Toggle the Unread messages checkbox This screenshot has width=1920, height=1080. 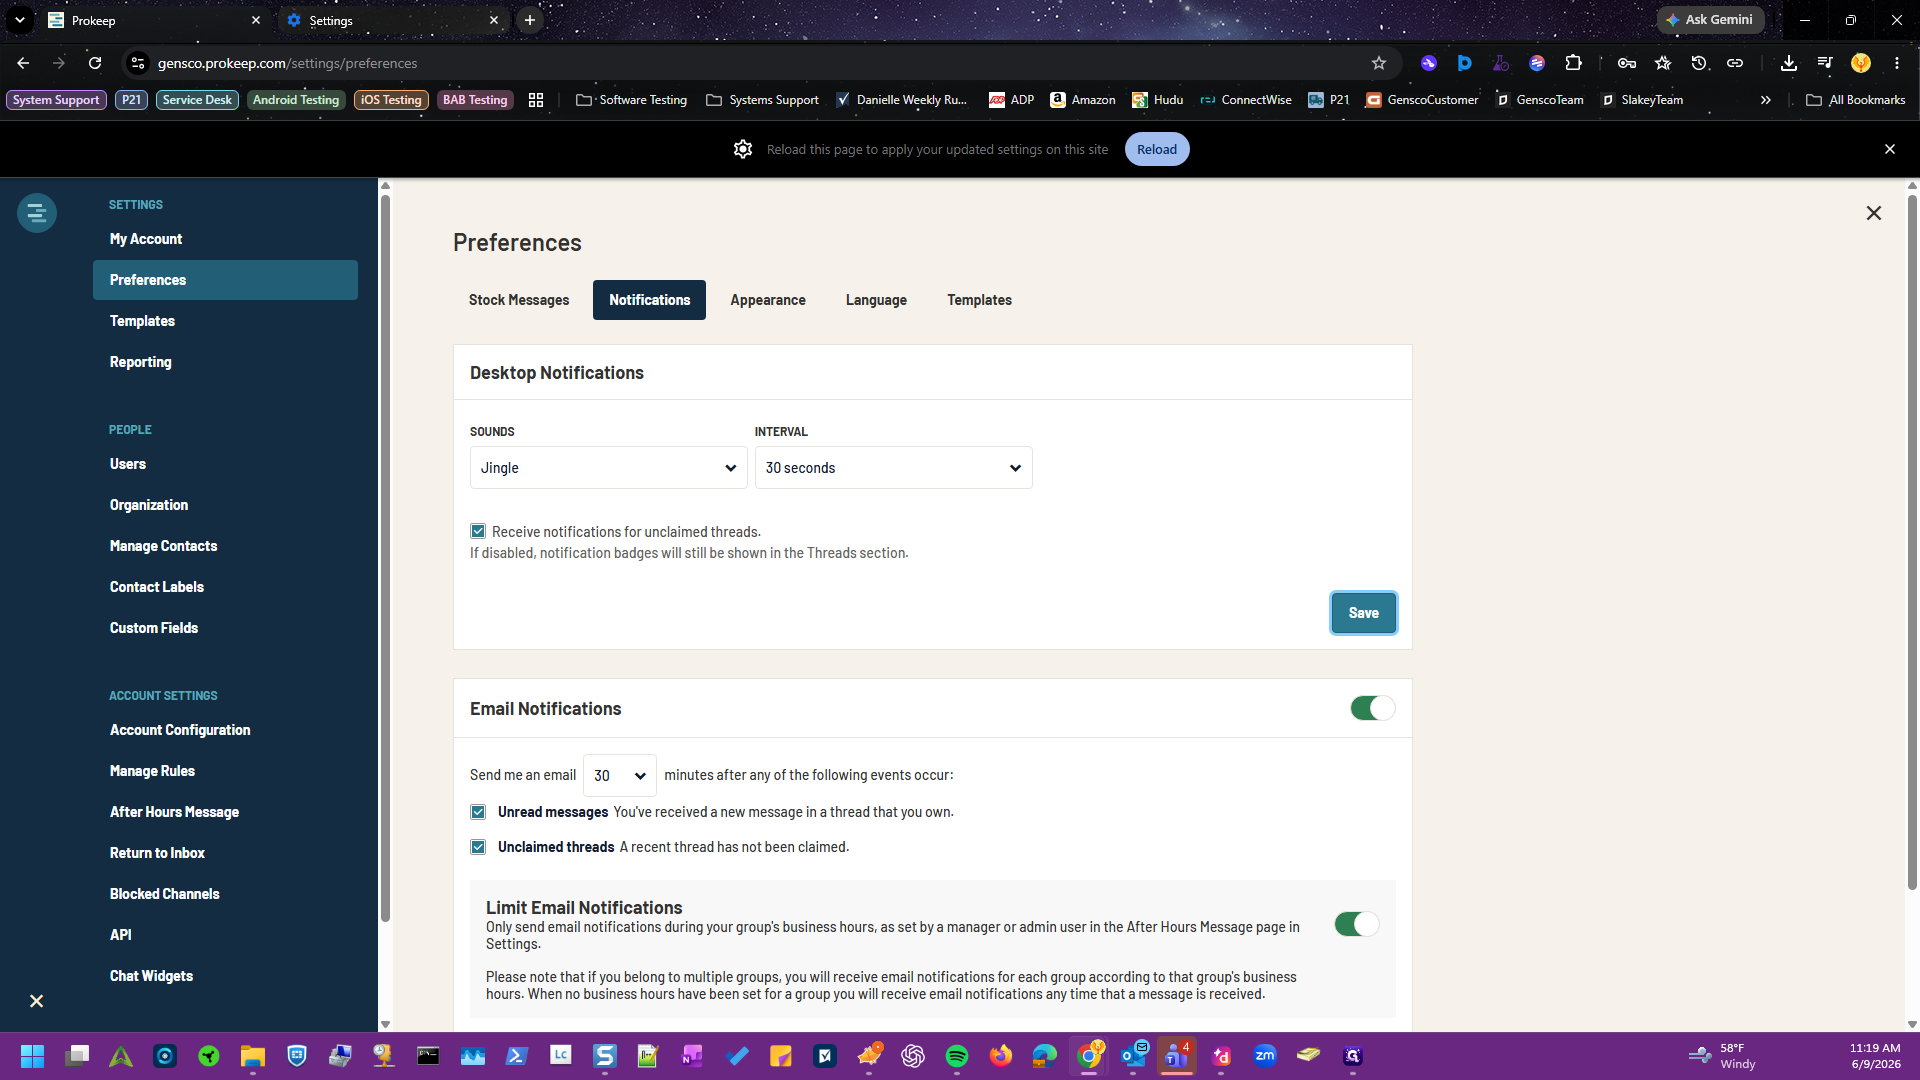pos(478,812)
